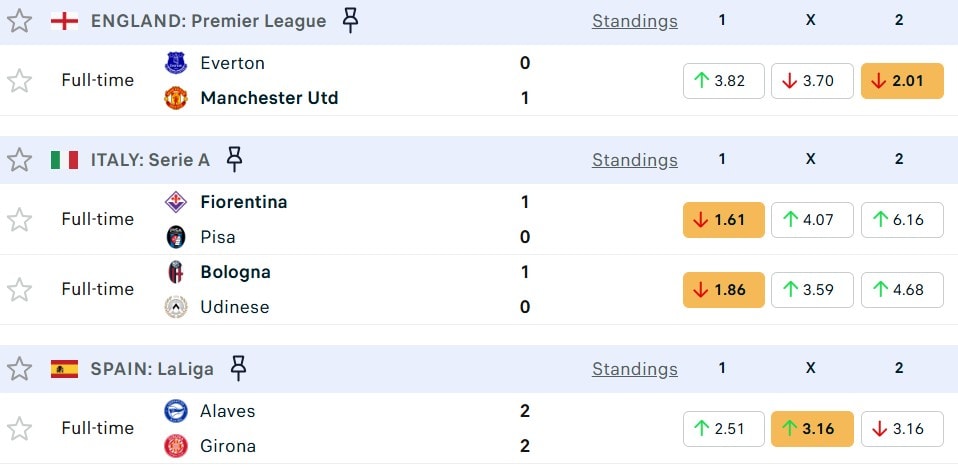Click the Fiorentina club crest
Screen dimensions: 958x468
click(176, 202)
